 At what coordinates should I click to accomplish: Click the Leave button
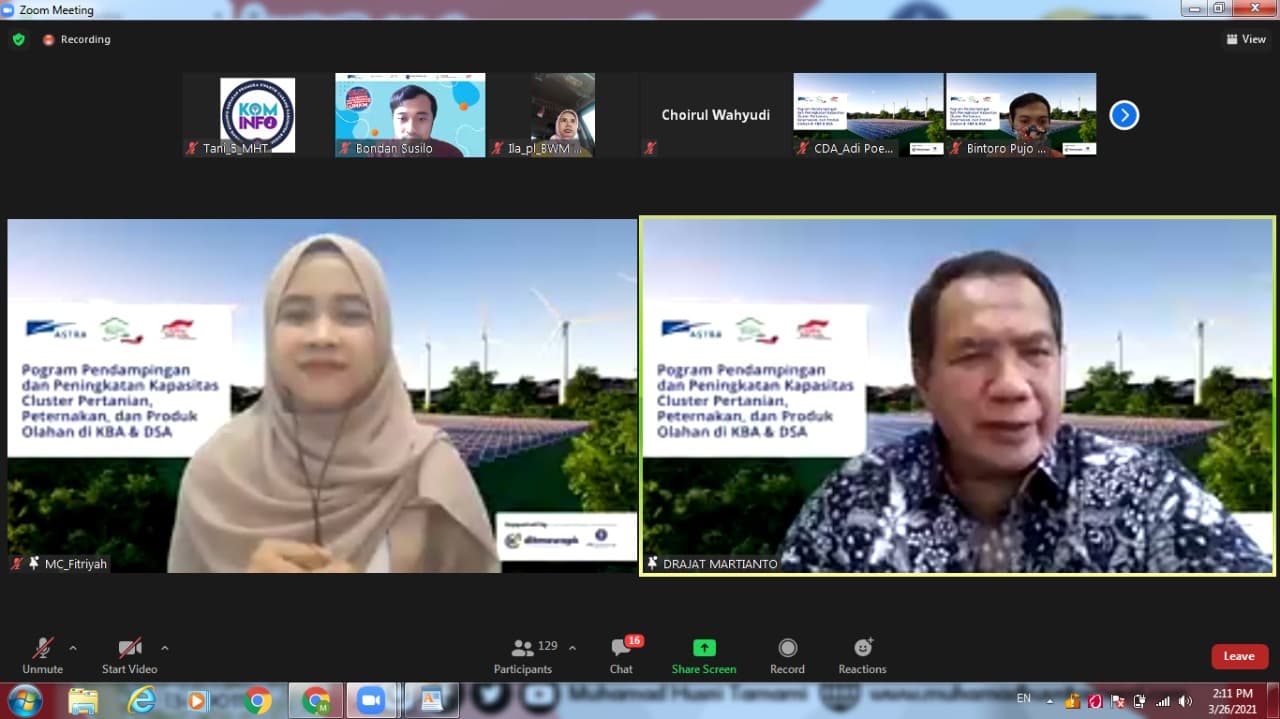(1239, 656)
